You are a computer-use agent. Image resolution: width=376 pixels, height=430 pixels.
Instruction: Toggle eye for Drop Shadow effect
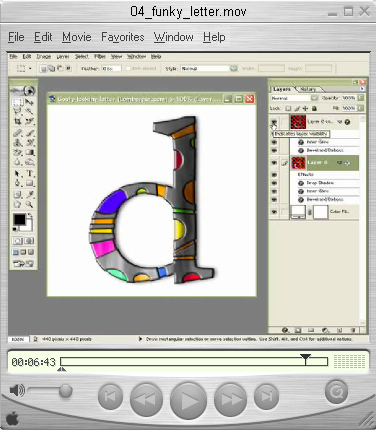pyautogui.click(x=274, y=183)
